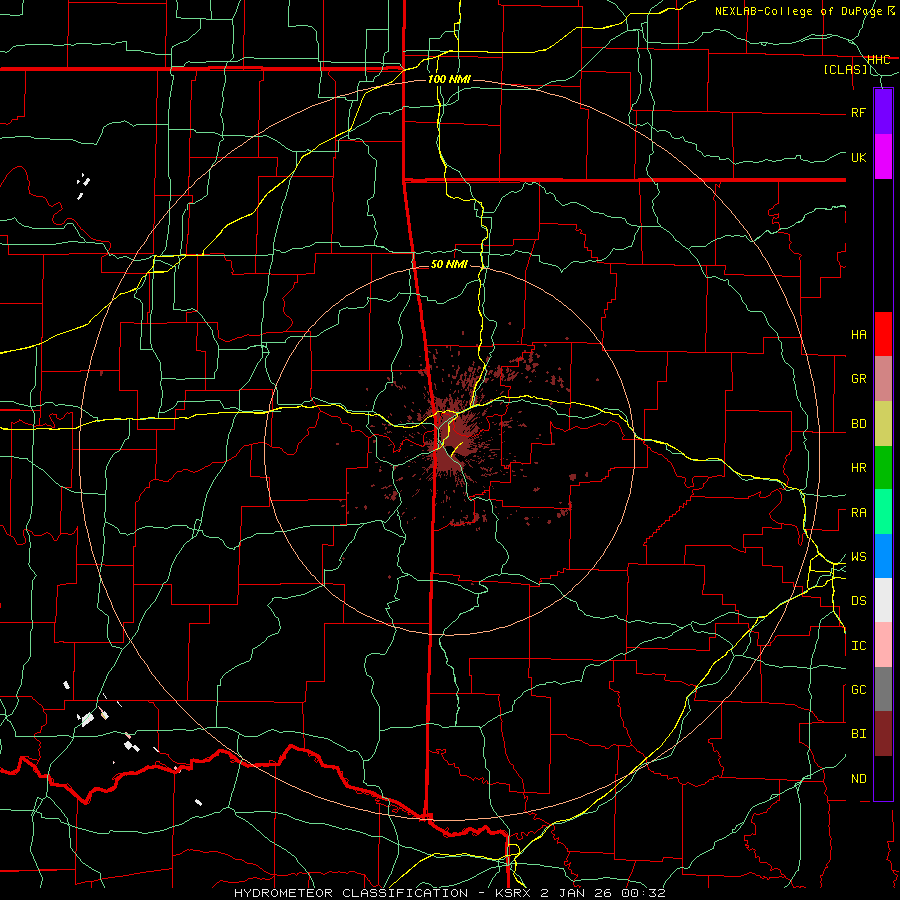Click the GR legend label

[x=858, y=379]
